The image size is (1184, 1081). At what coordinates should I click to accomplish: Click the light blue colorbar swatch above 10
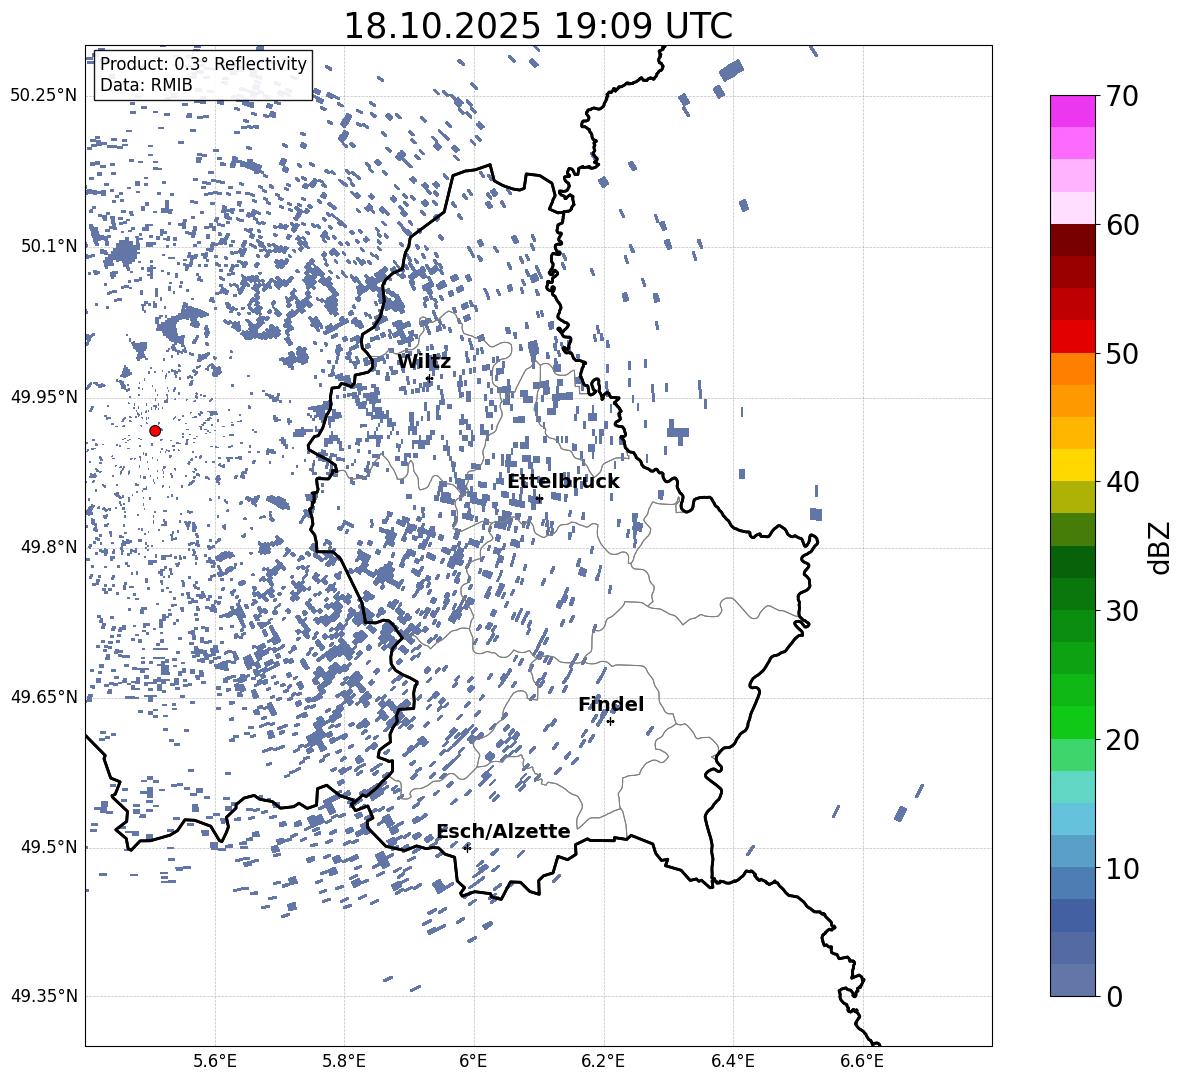[1073, 851]
